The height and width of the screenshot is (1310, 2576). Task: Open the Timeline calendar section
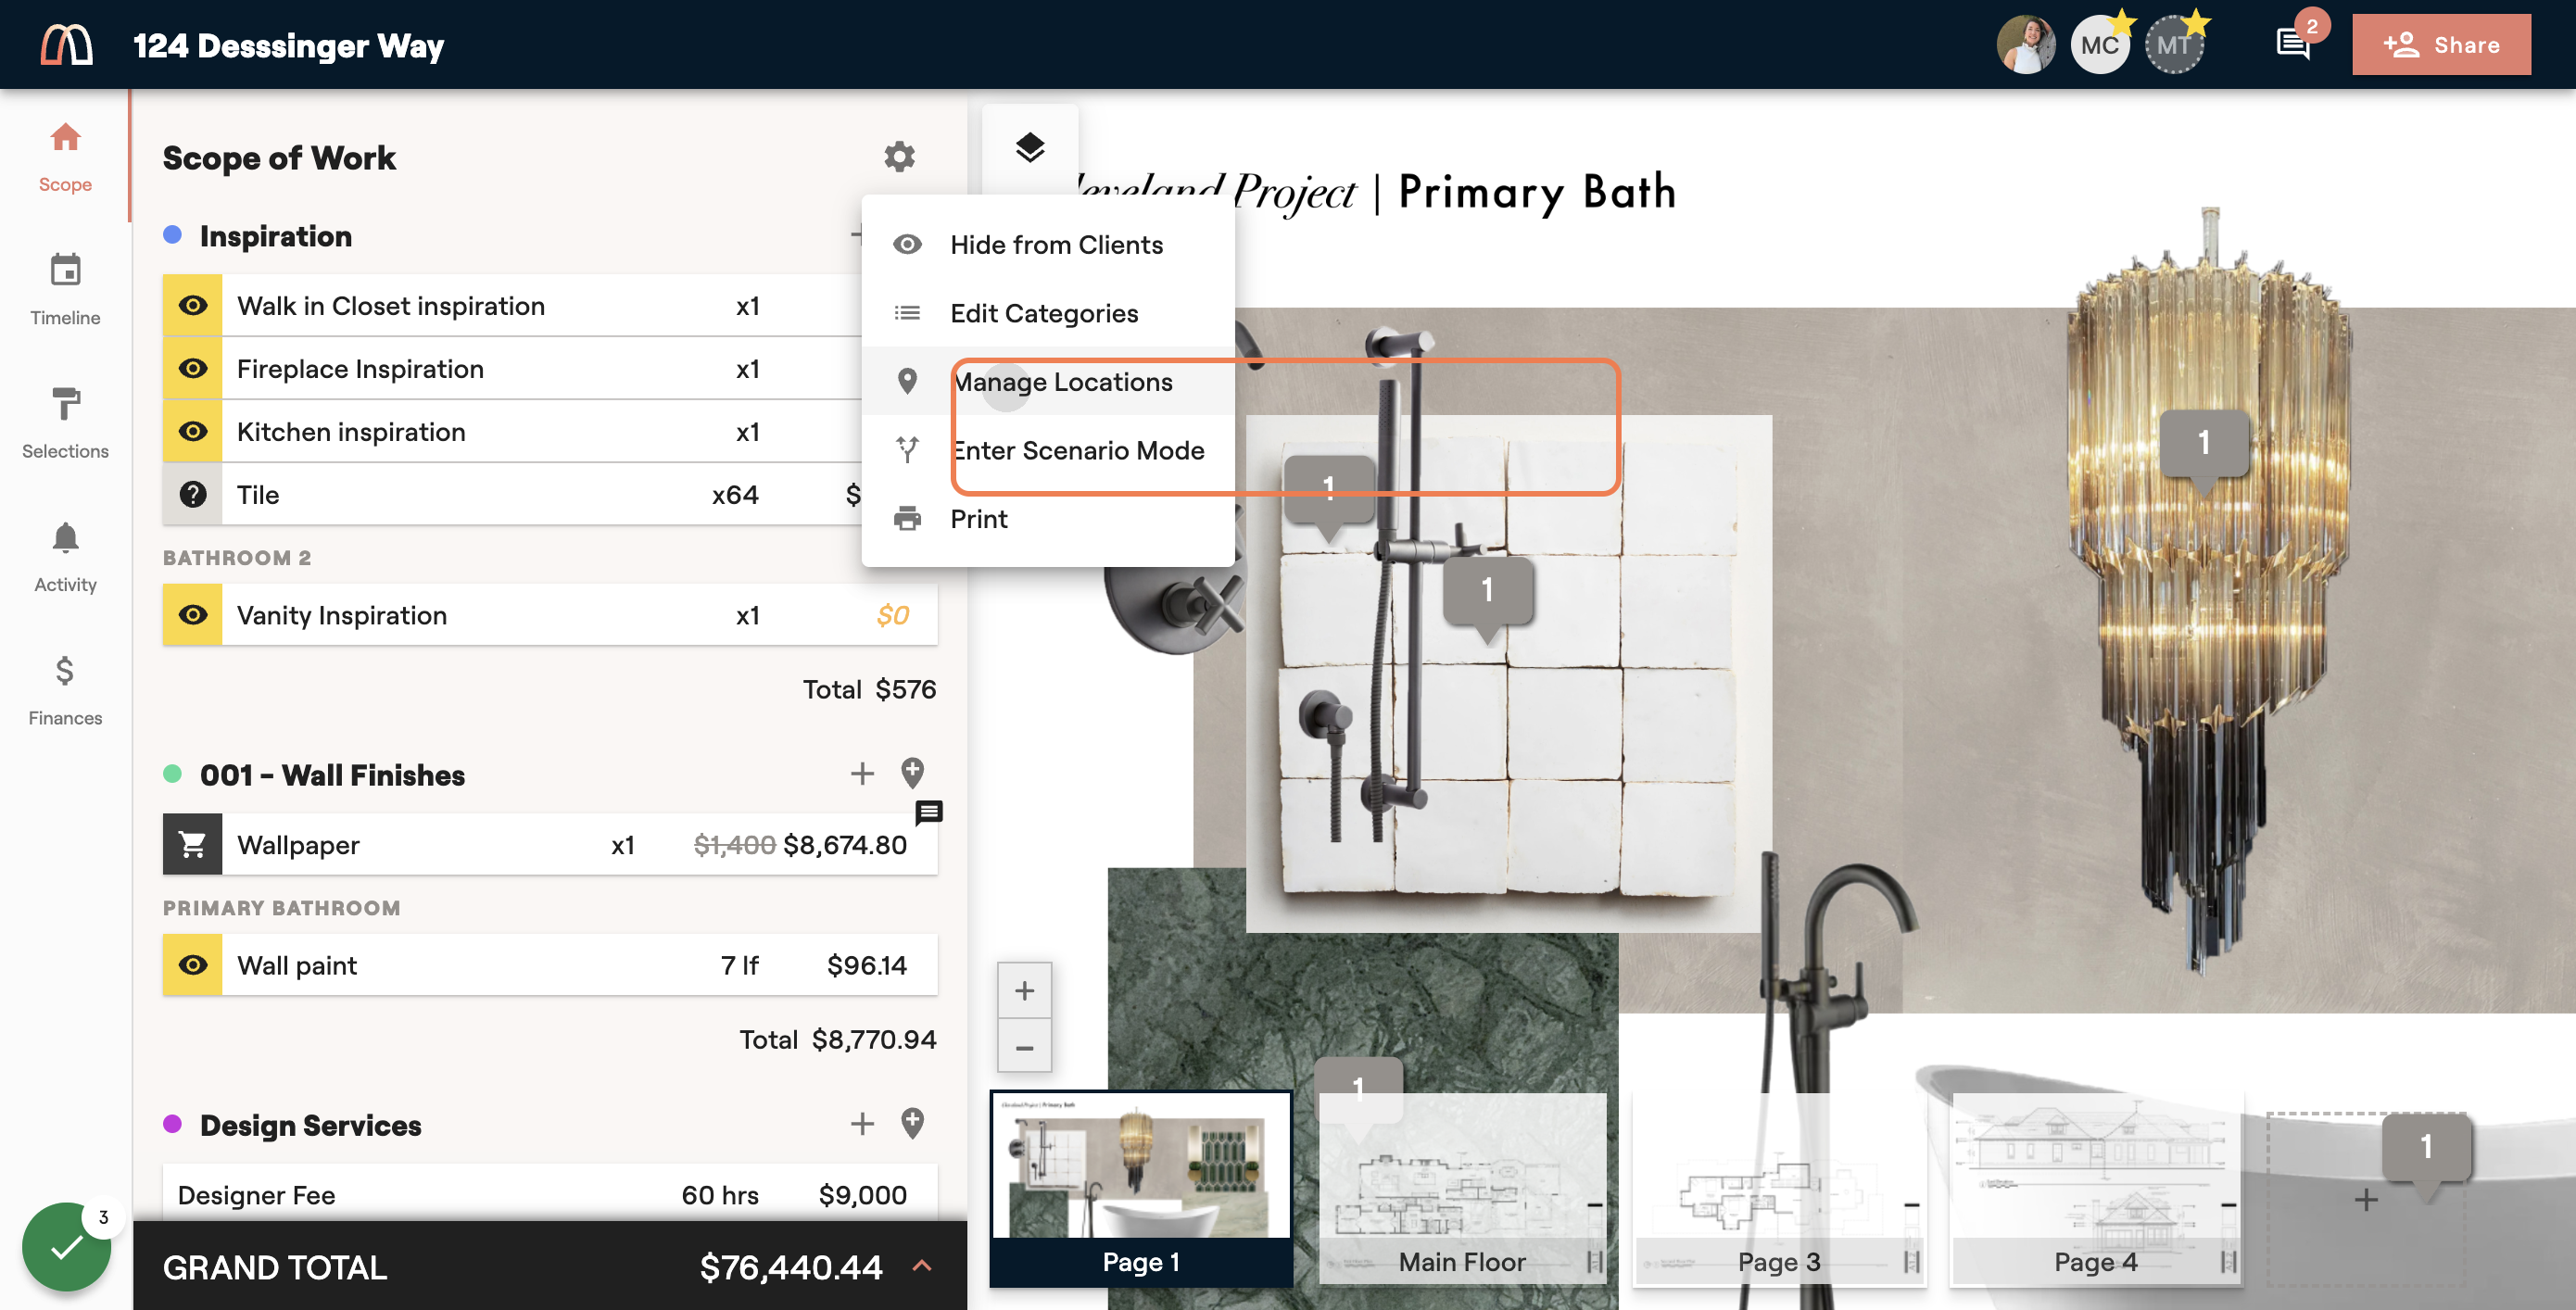click(x=65, y=290)
